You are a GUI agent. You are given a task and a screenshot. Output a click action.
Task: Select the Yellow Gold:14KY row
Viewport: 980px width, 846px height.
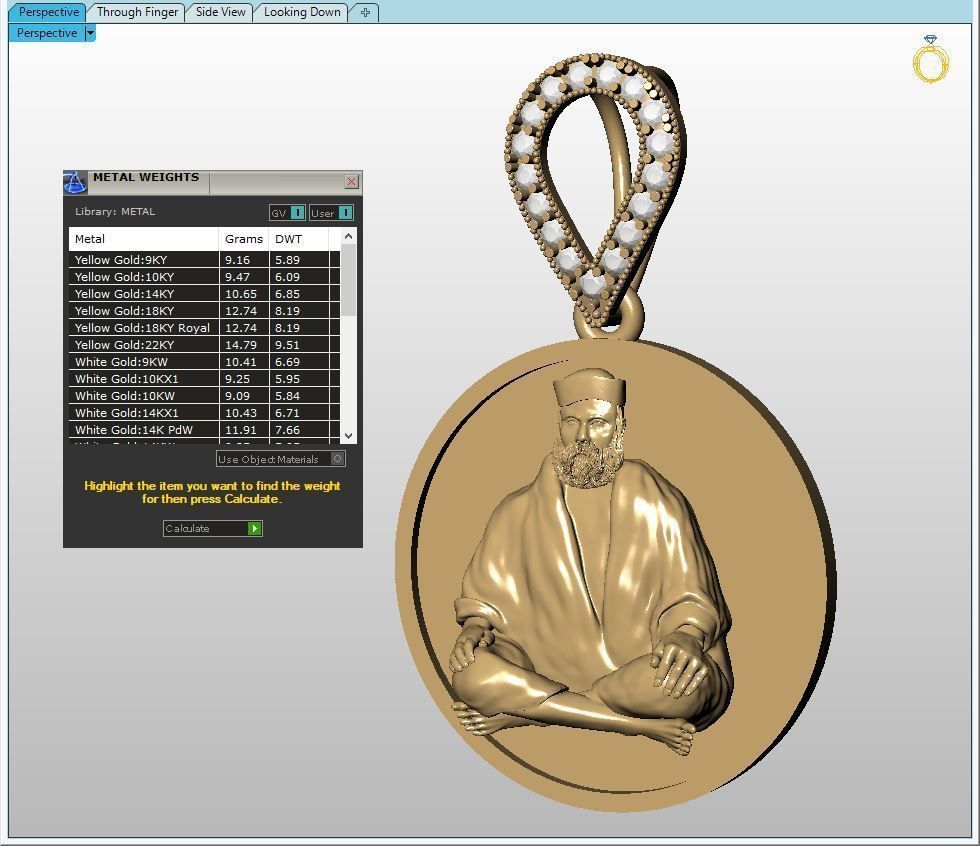point(204,294)
